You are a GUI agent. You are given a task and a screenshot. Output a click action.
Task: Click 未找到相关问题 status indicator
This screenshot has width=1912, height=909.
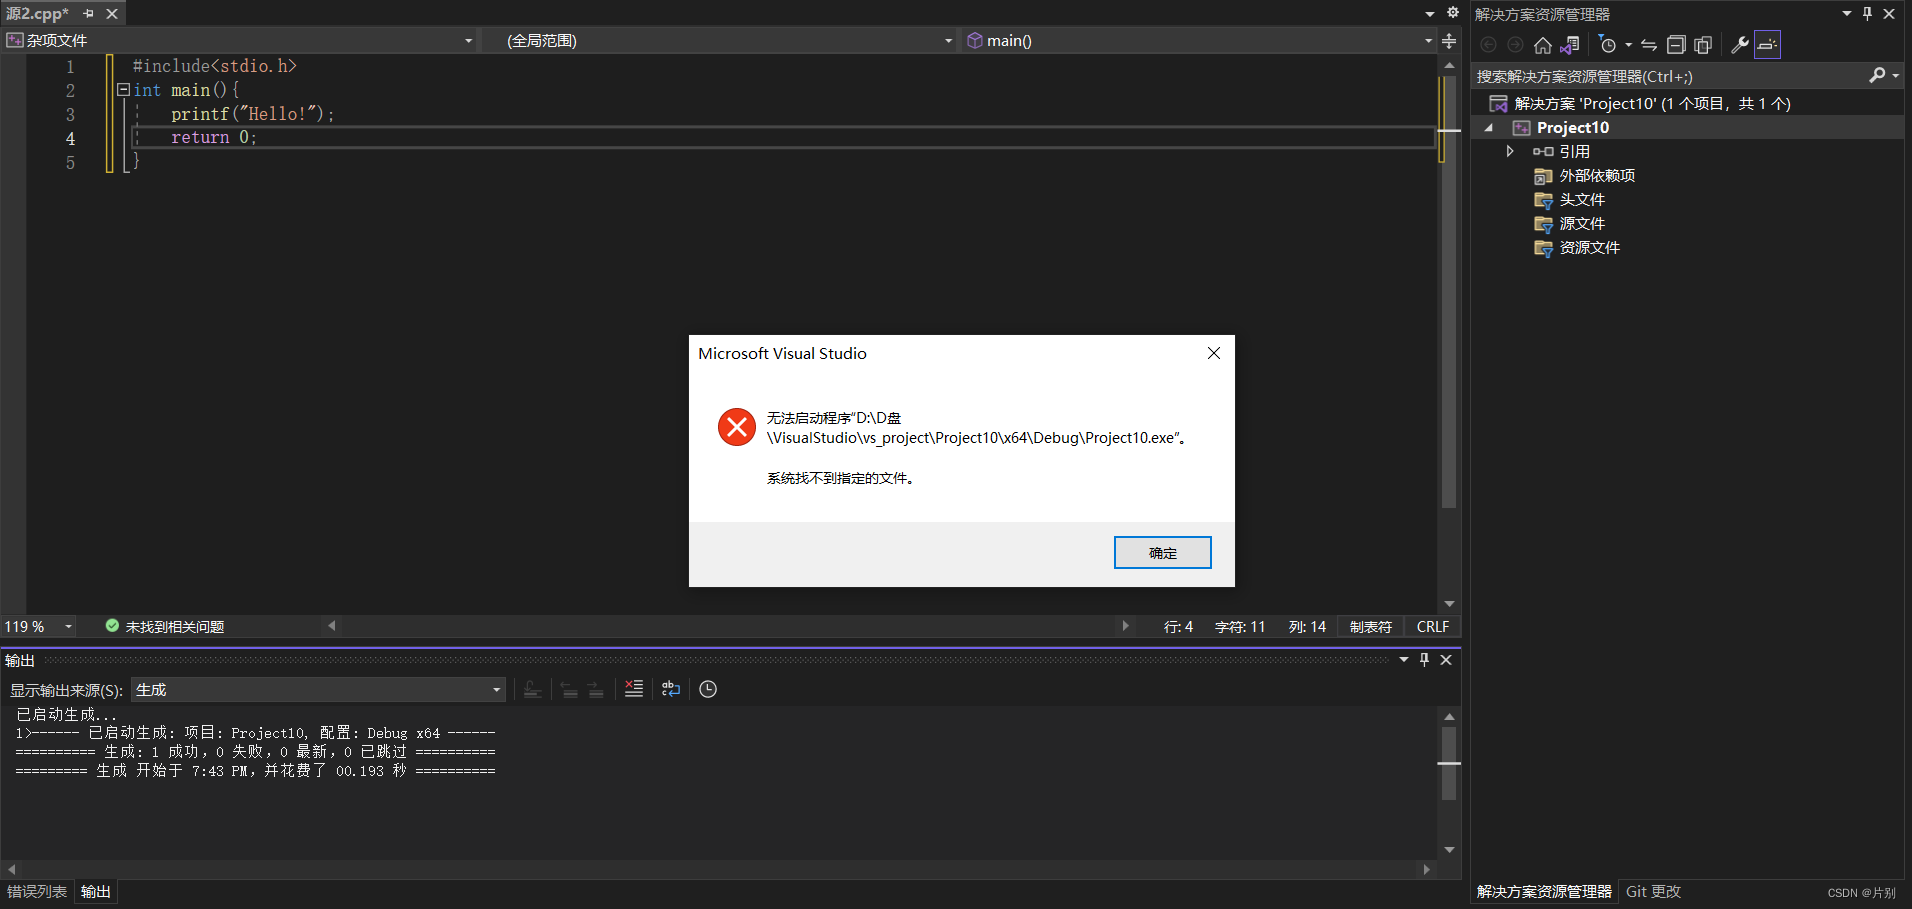(x=165, y=626)
